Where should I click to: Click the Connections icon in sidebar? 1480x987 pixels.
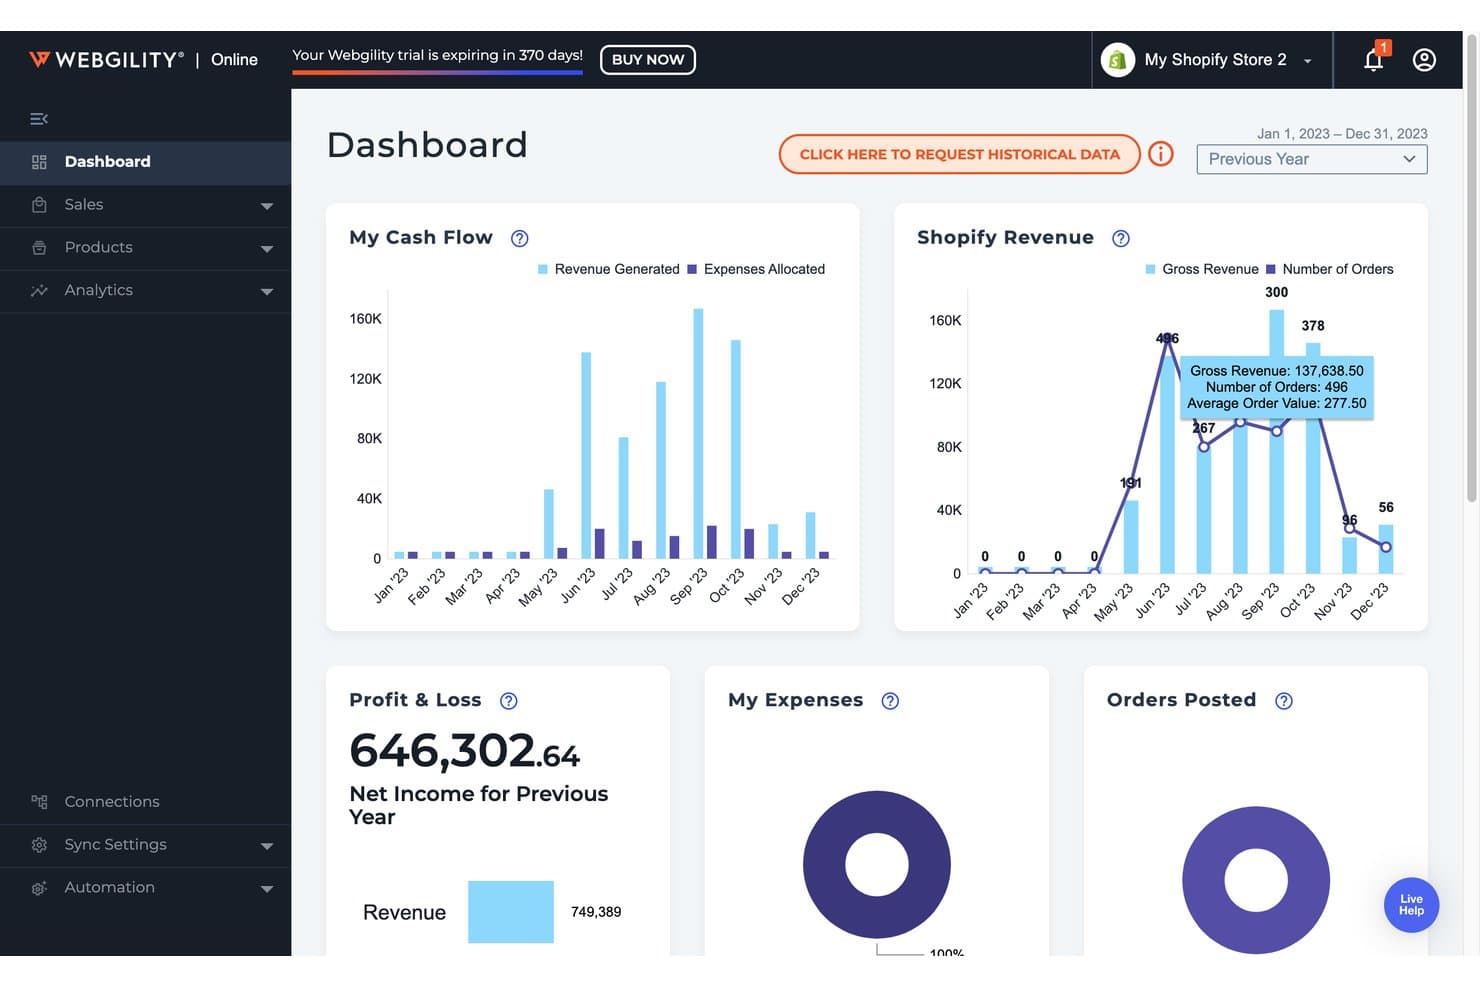click(39, 802)
